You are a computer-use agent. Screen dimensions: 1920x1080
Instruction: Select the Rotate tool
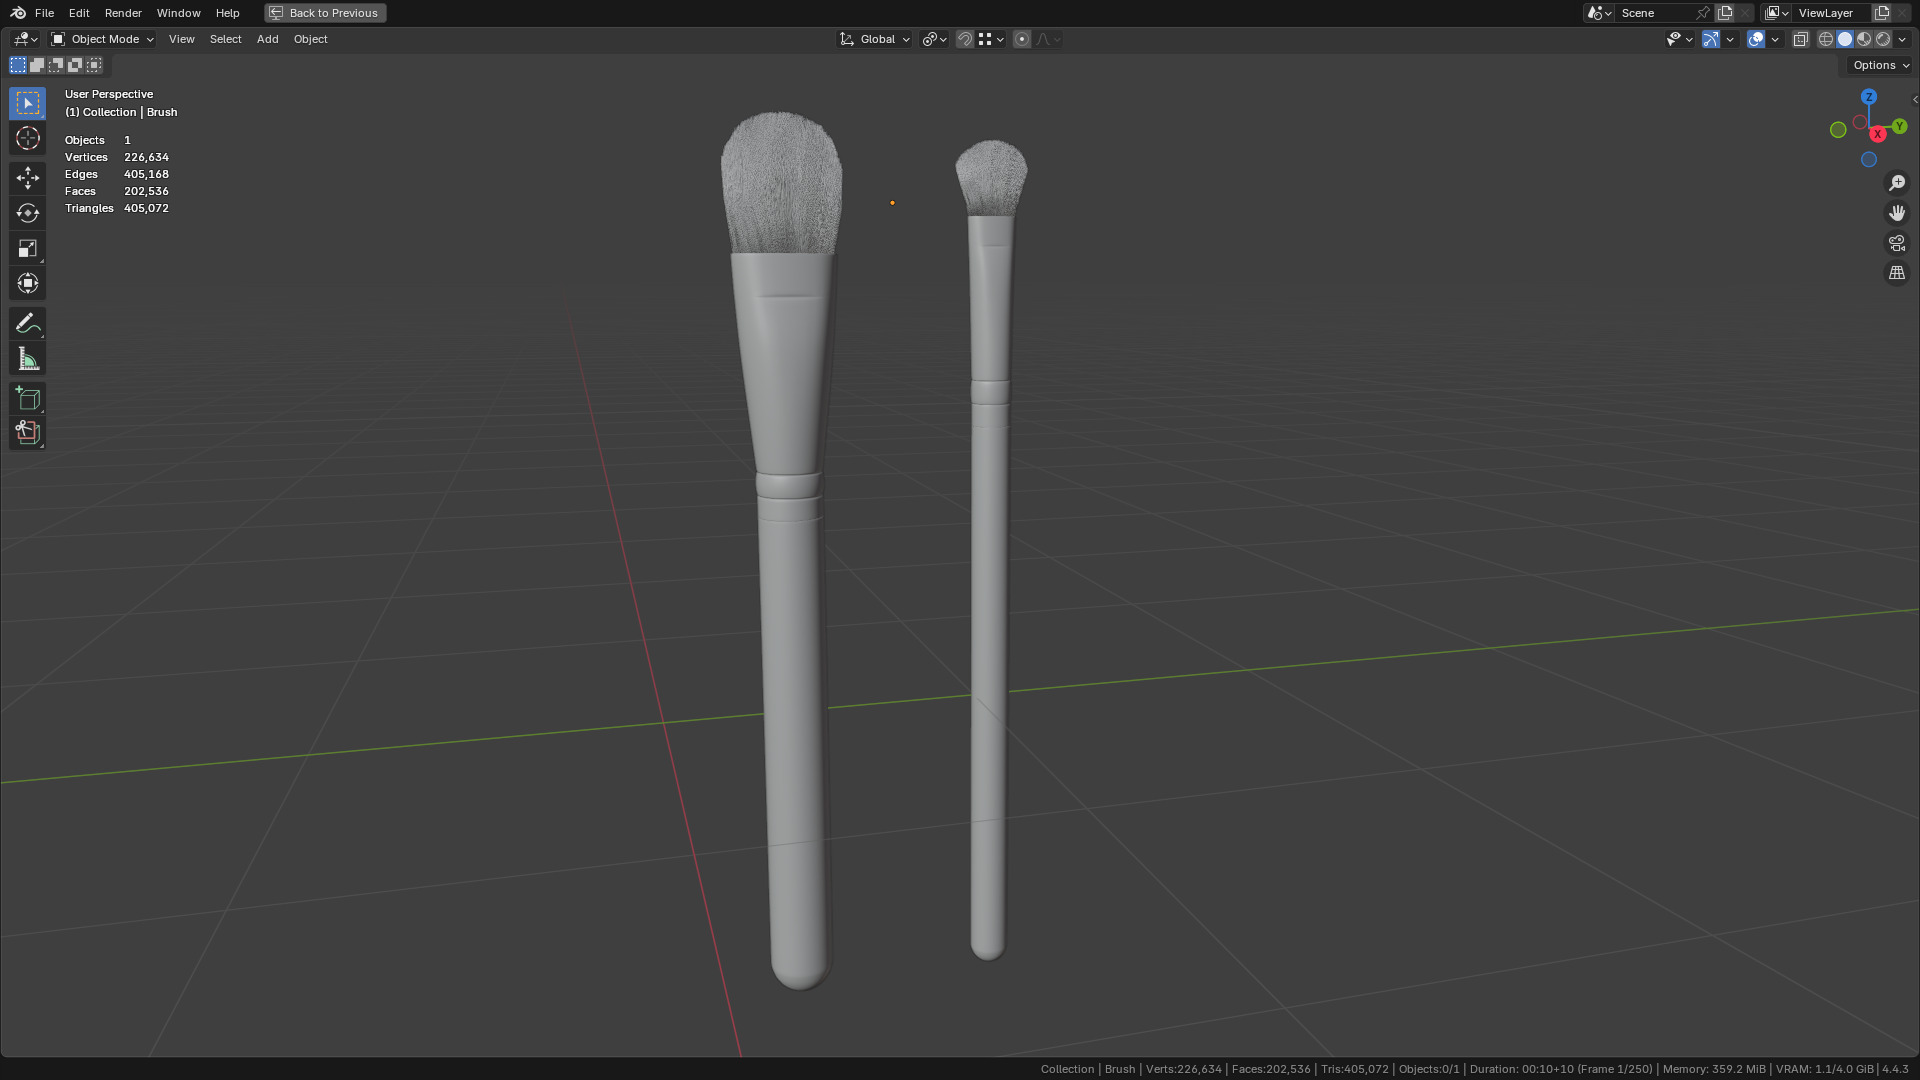[x=27, y=213]
